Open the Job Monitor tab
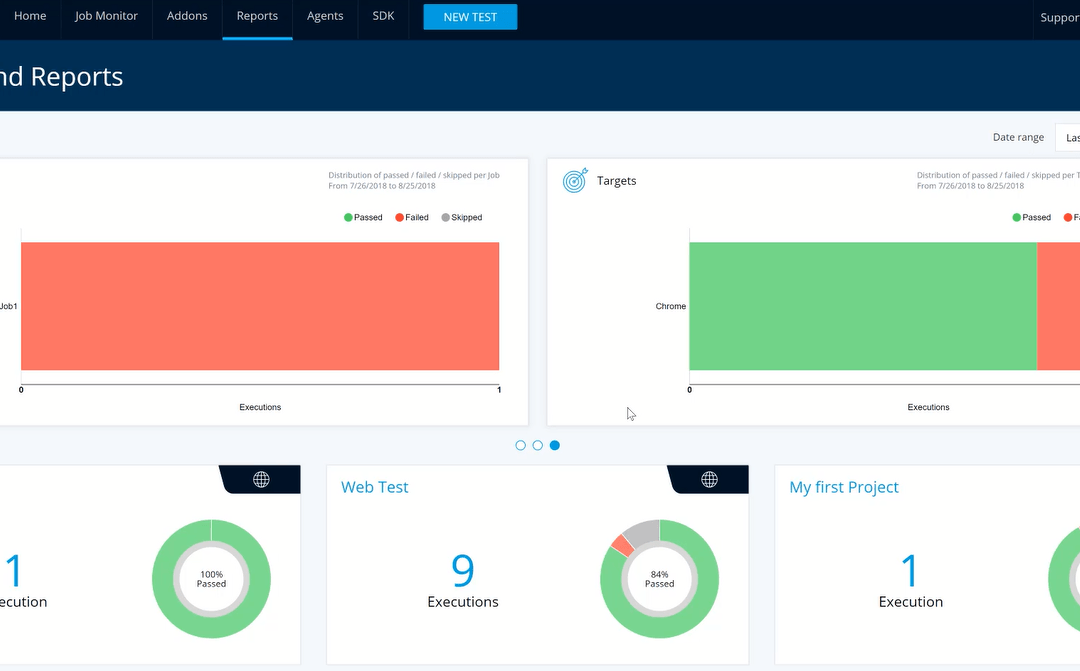This screenshot has width=1080, height=671. pos(106,17)
